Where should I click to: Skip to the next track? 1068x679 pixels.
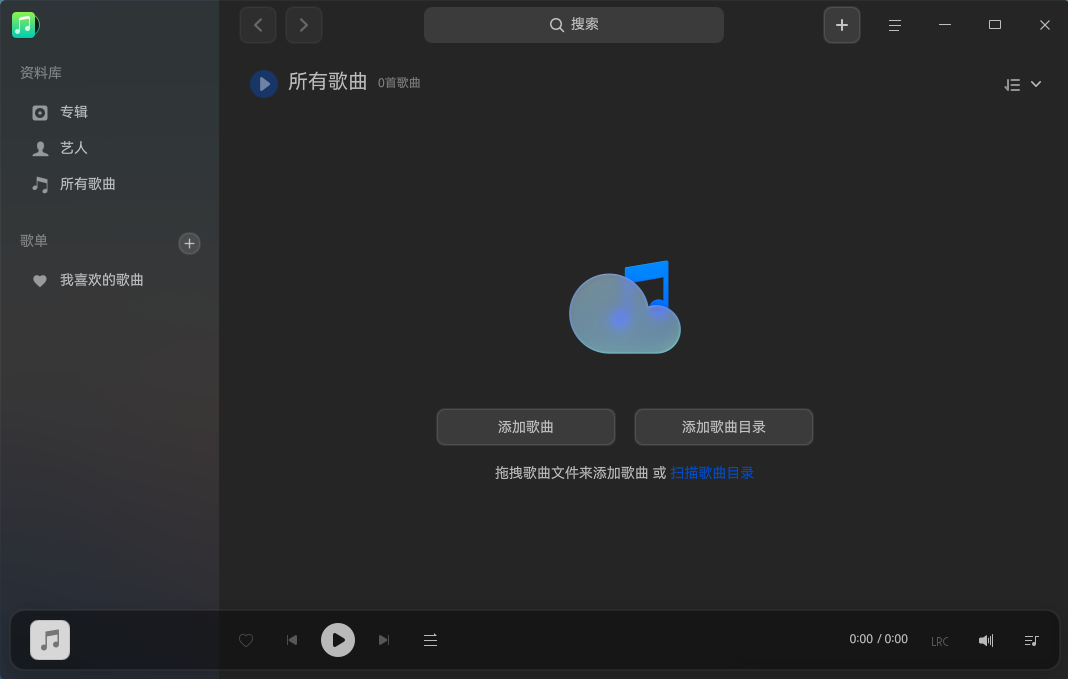[384, 640]
